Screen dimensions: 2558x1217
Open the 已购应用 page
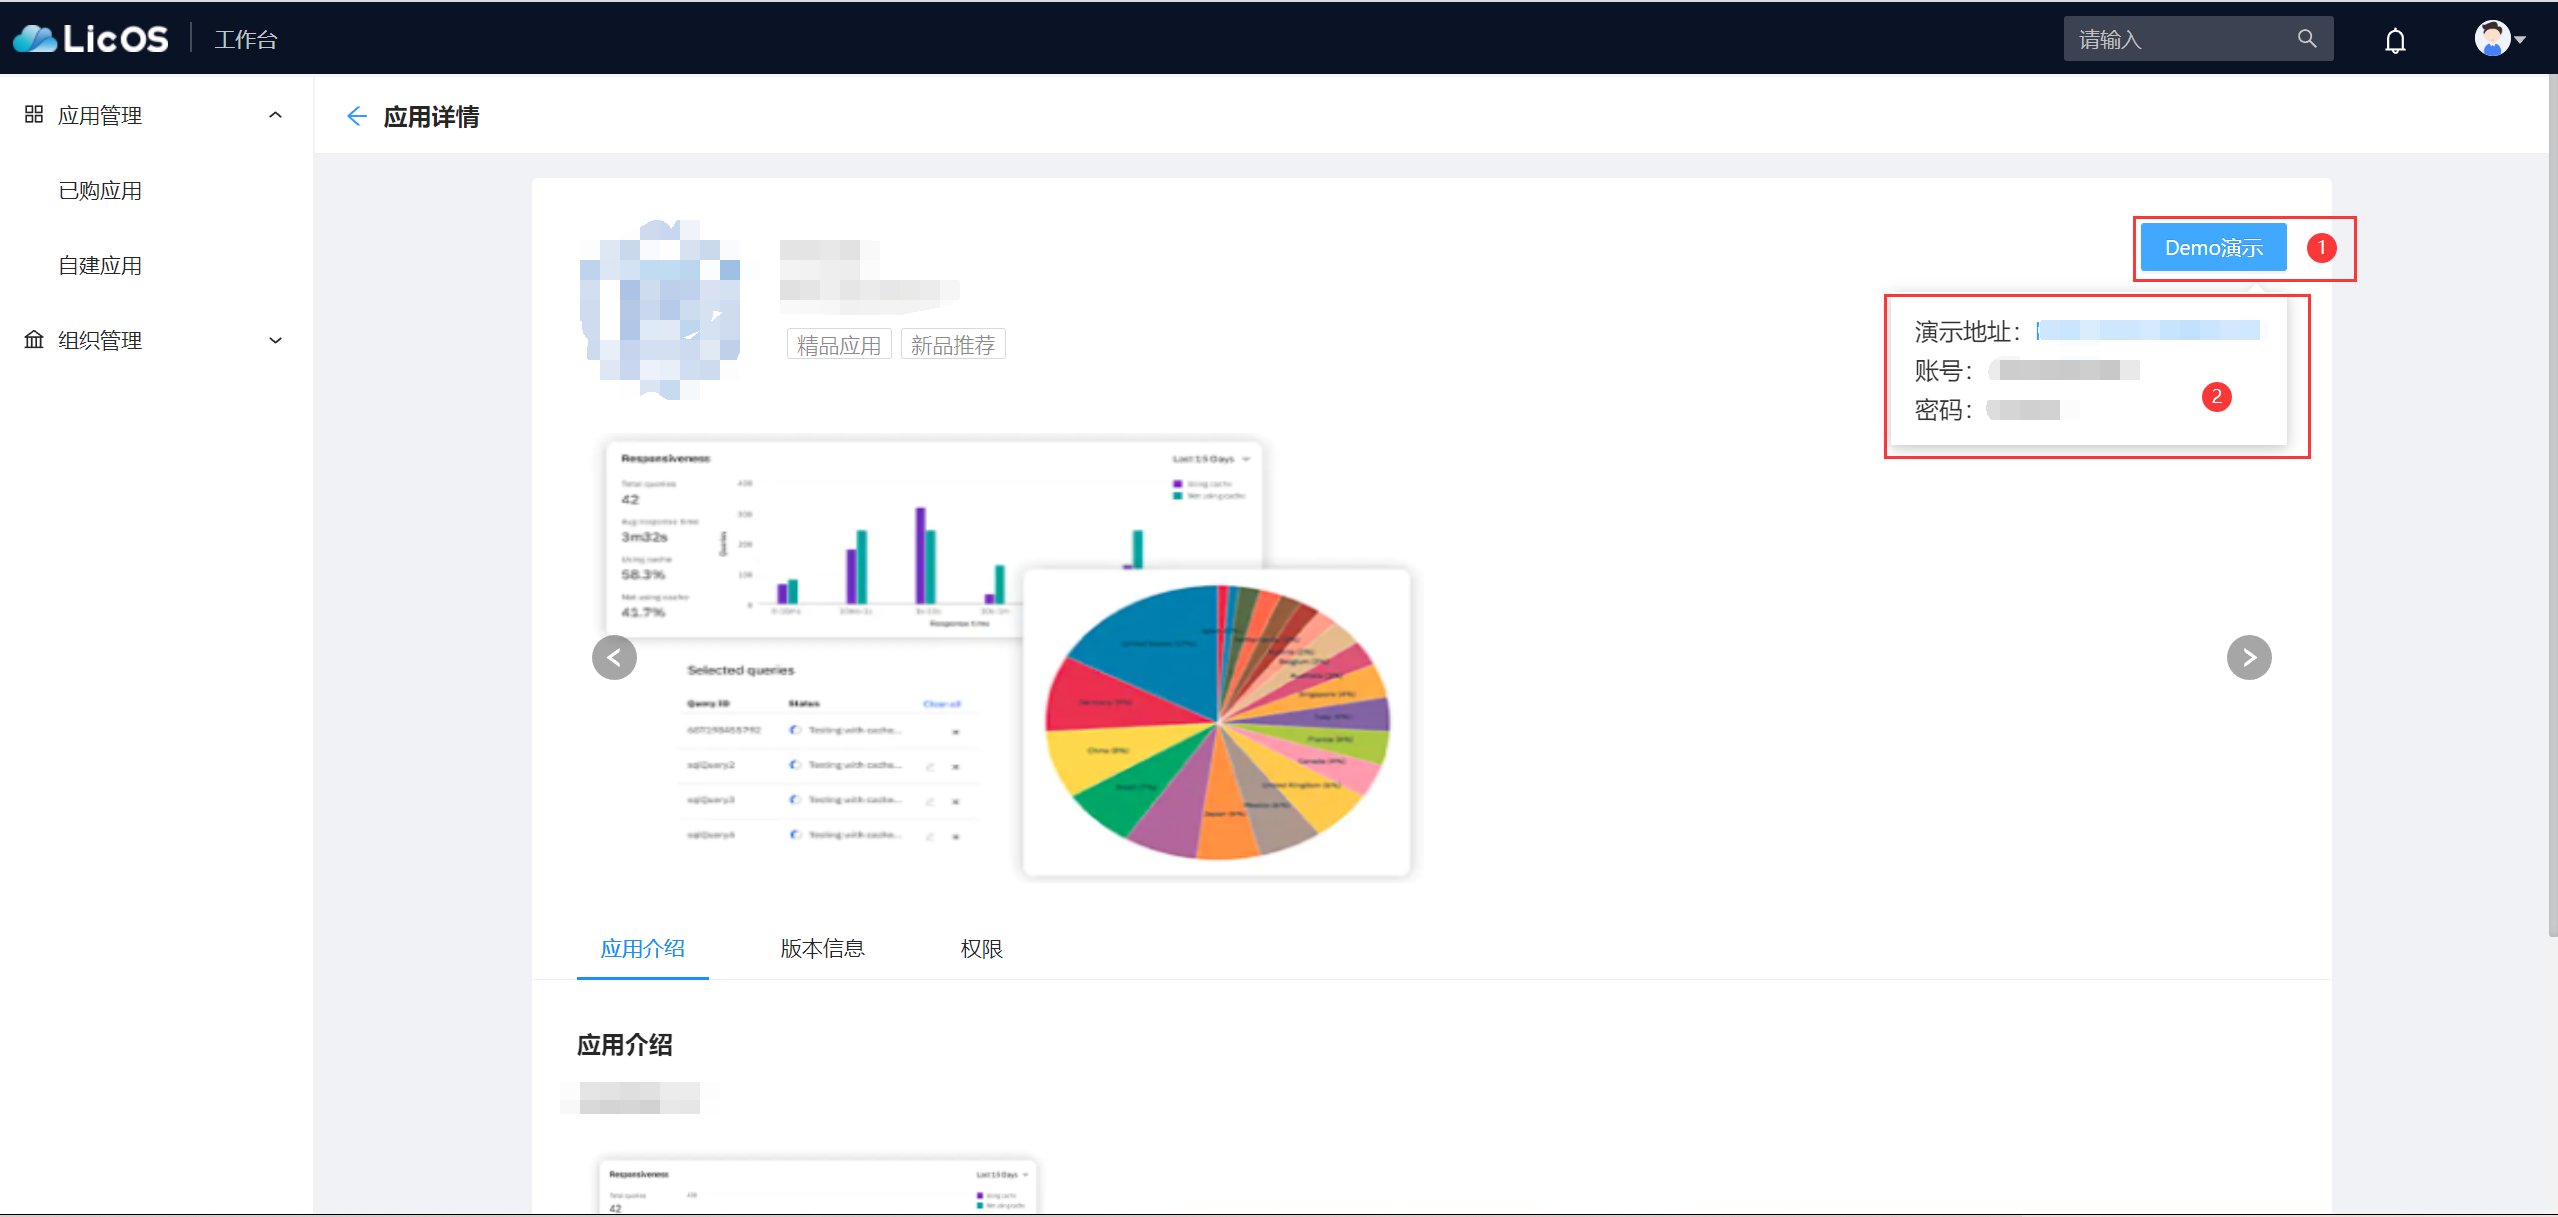tap(100, 191)
